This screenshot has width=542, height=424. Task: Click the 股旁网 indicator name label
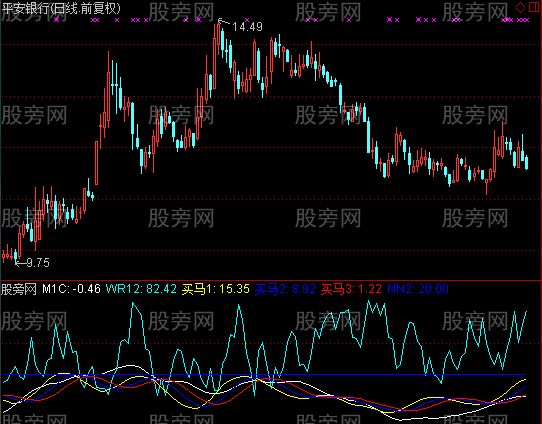click(19, 289)
